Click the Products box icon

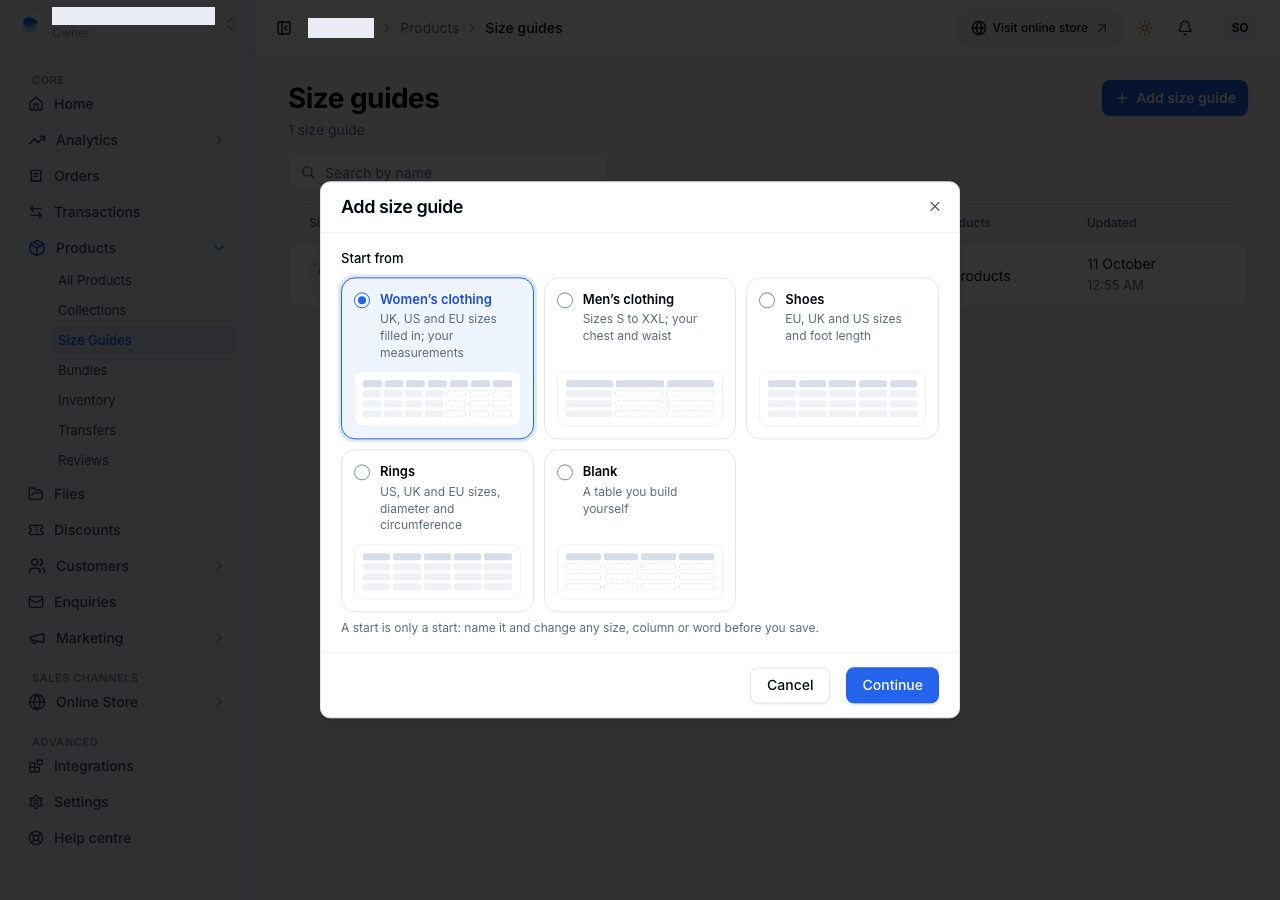[37, 248]
